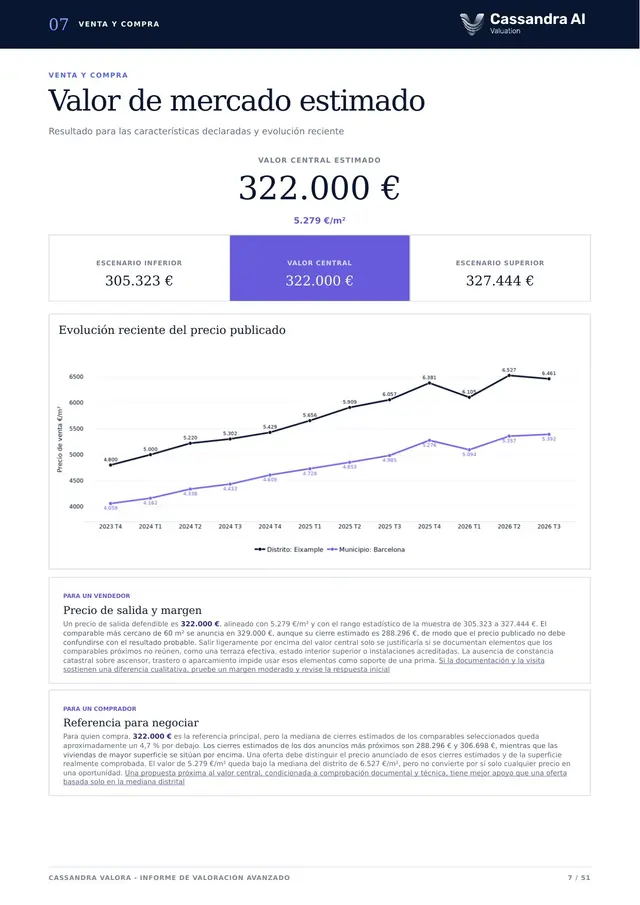Select the Escenario Superior 327.444 € card
Screen dimensions: 640x905
tap(500, 268)
